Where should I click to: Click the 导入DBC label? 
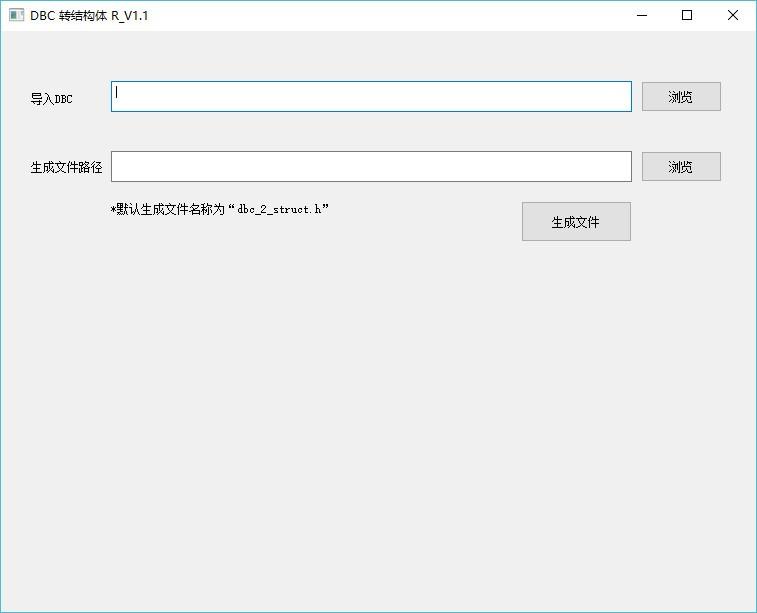coord(51,99)
